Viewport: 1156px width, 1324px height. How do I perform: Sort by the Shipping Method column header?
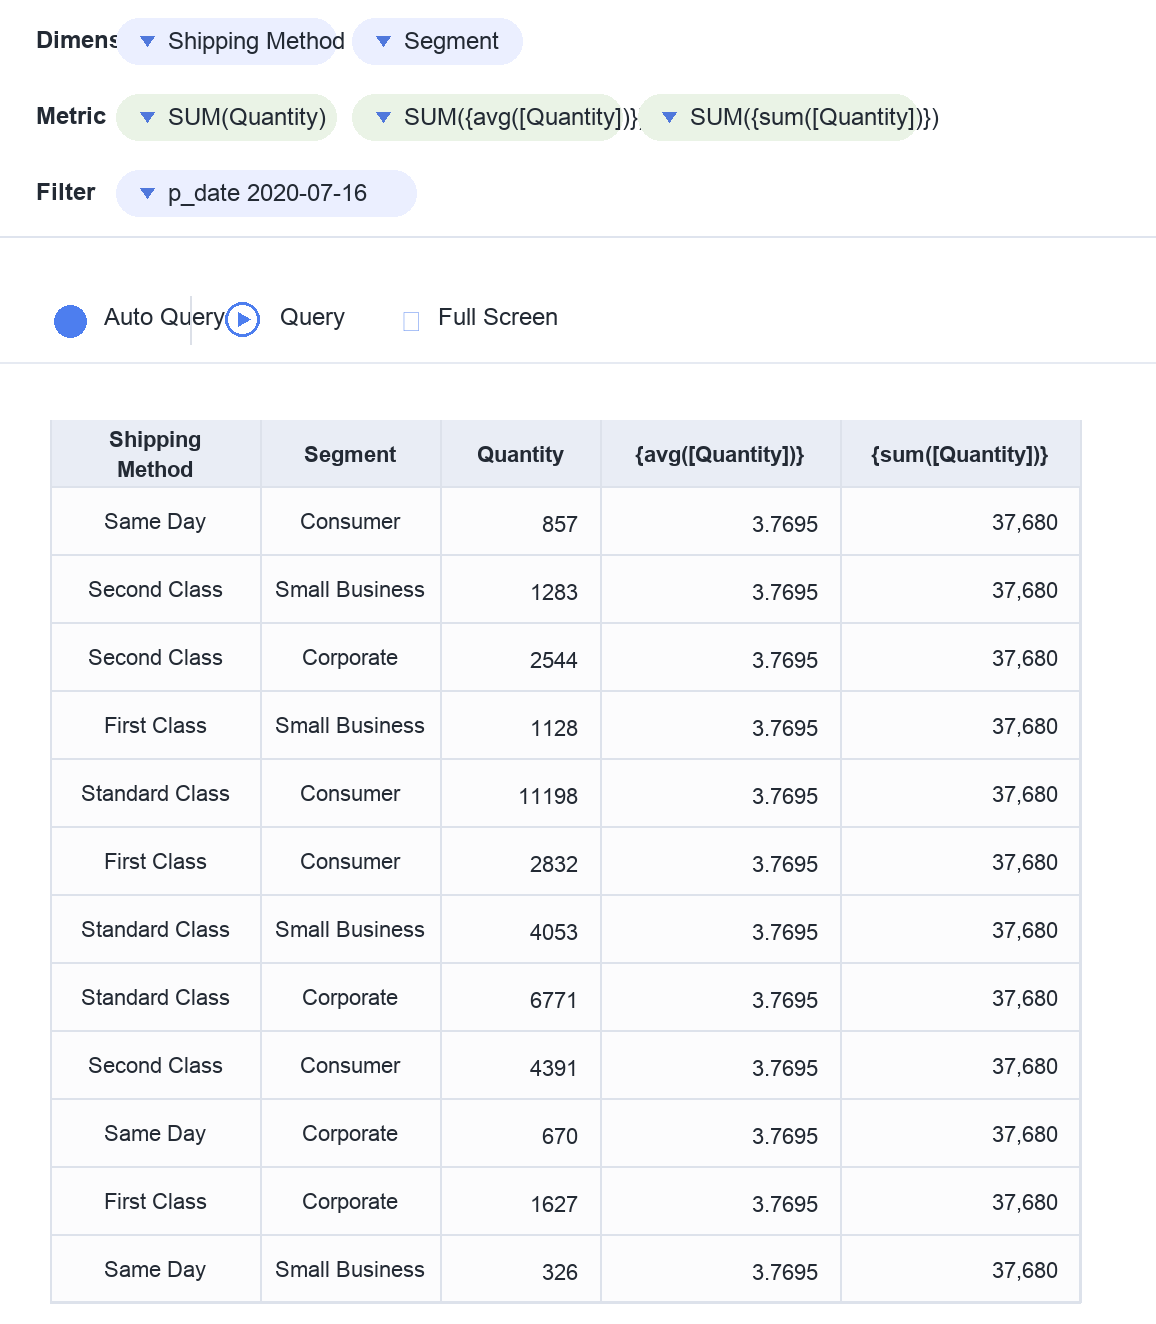[156, 455]
